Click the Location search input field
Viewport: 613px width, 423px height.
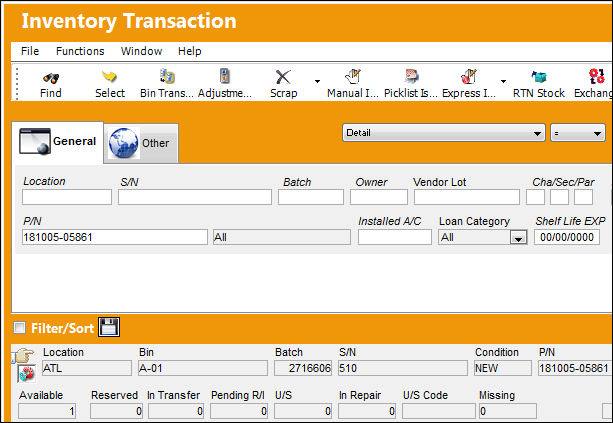tap(67, 197)
